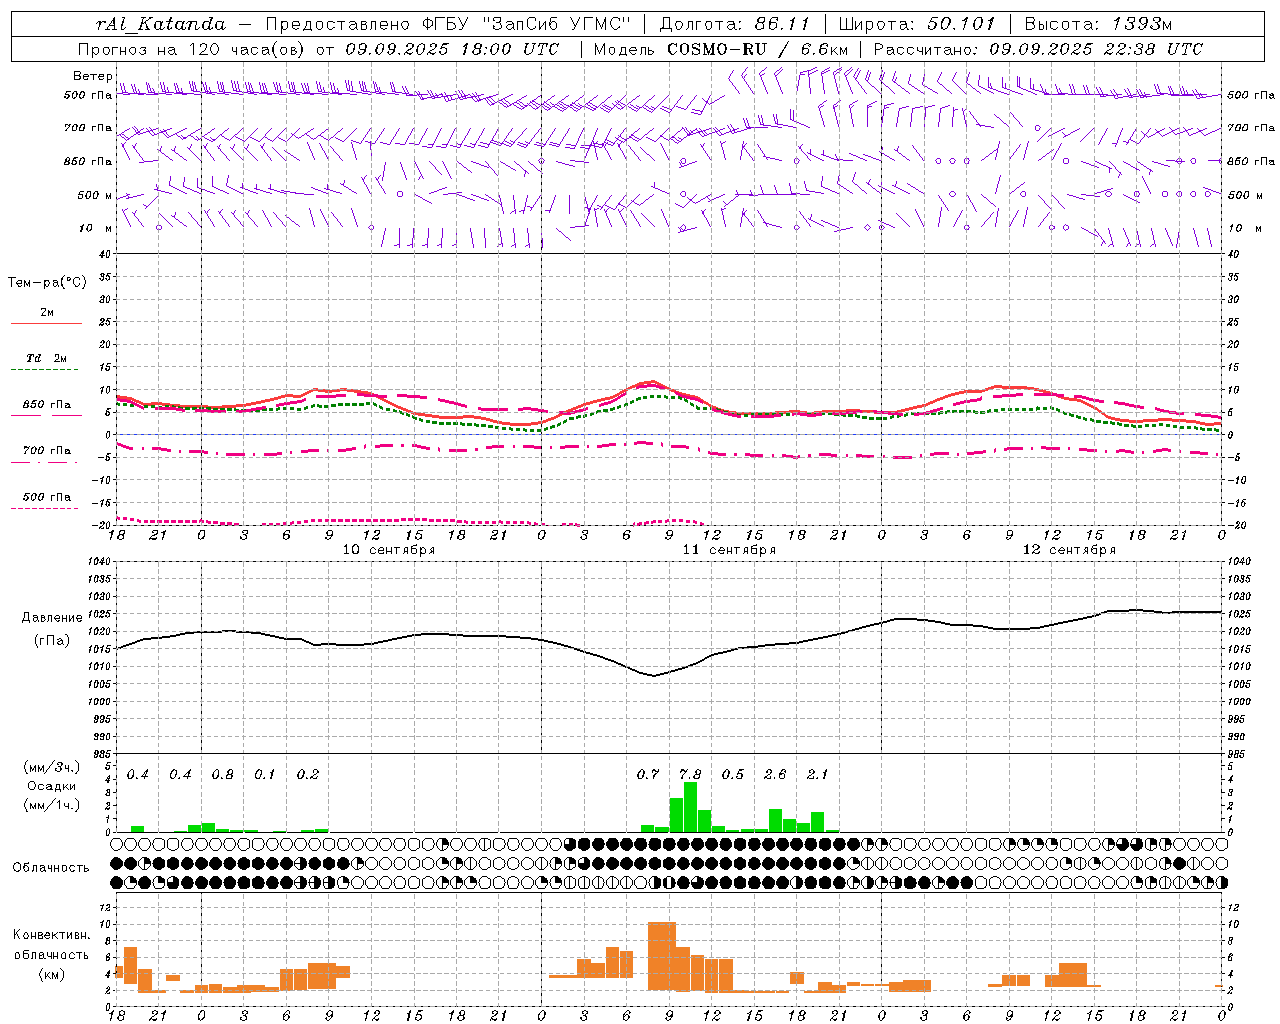Screen dimensions: 1280x1024
Task: Click the model name COSMO-RU / 6.6км
Action: (x=757, y=49)
